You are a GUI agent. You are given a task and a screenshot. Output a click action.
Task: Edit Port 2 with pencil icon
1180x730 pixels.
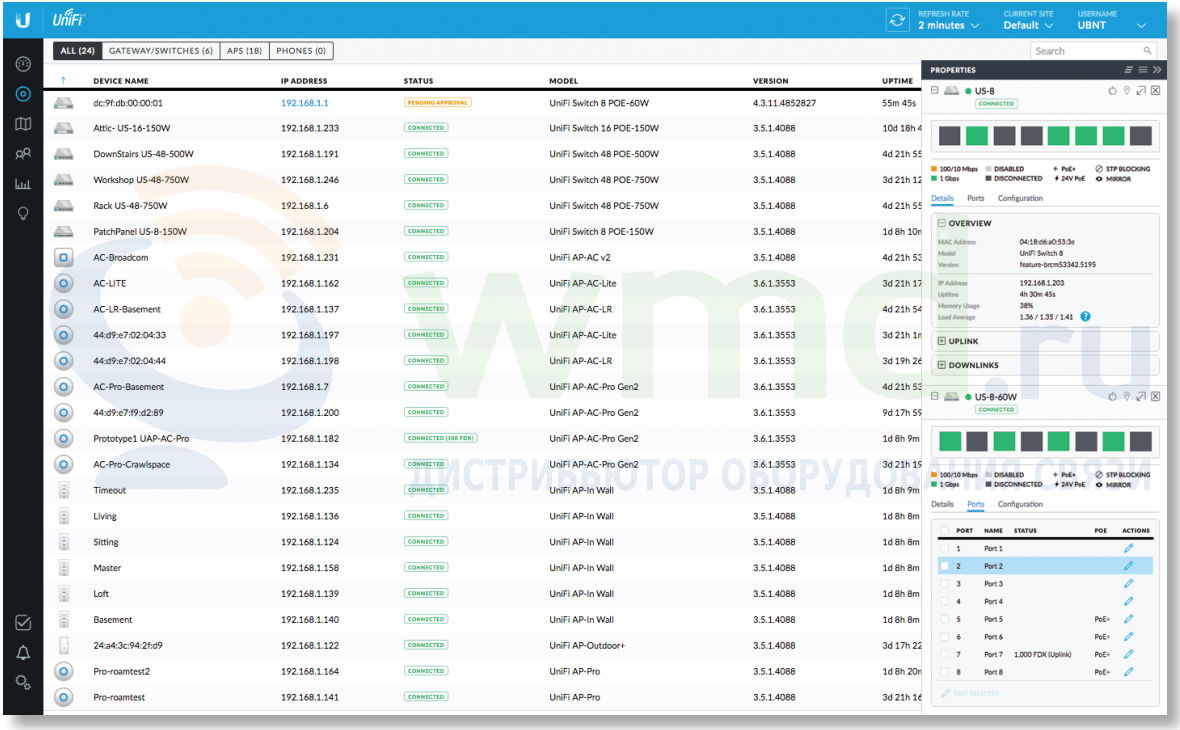[x=1128, y=566]
